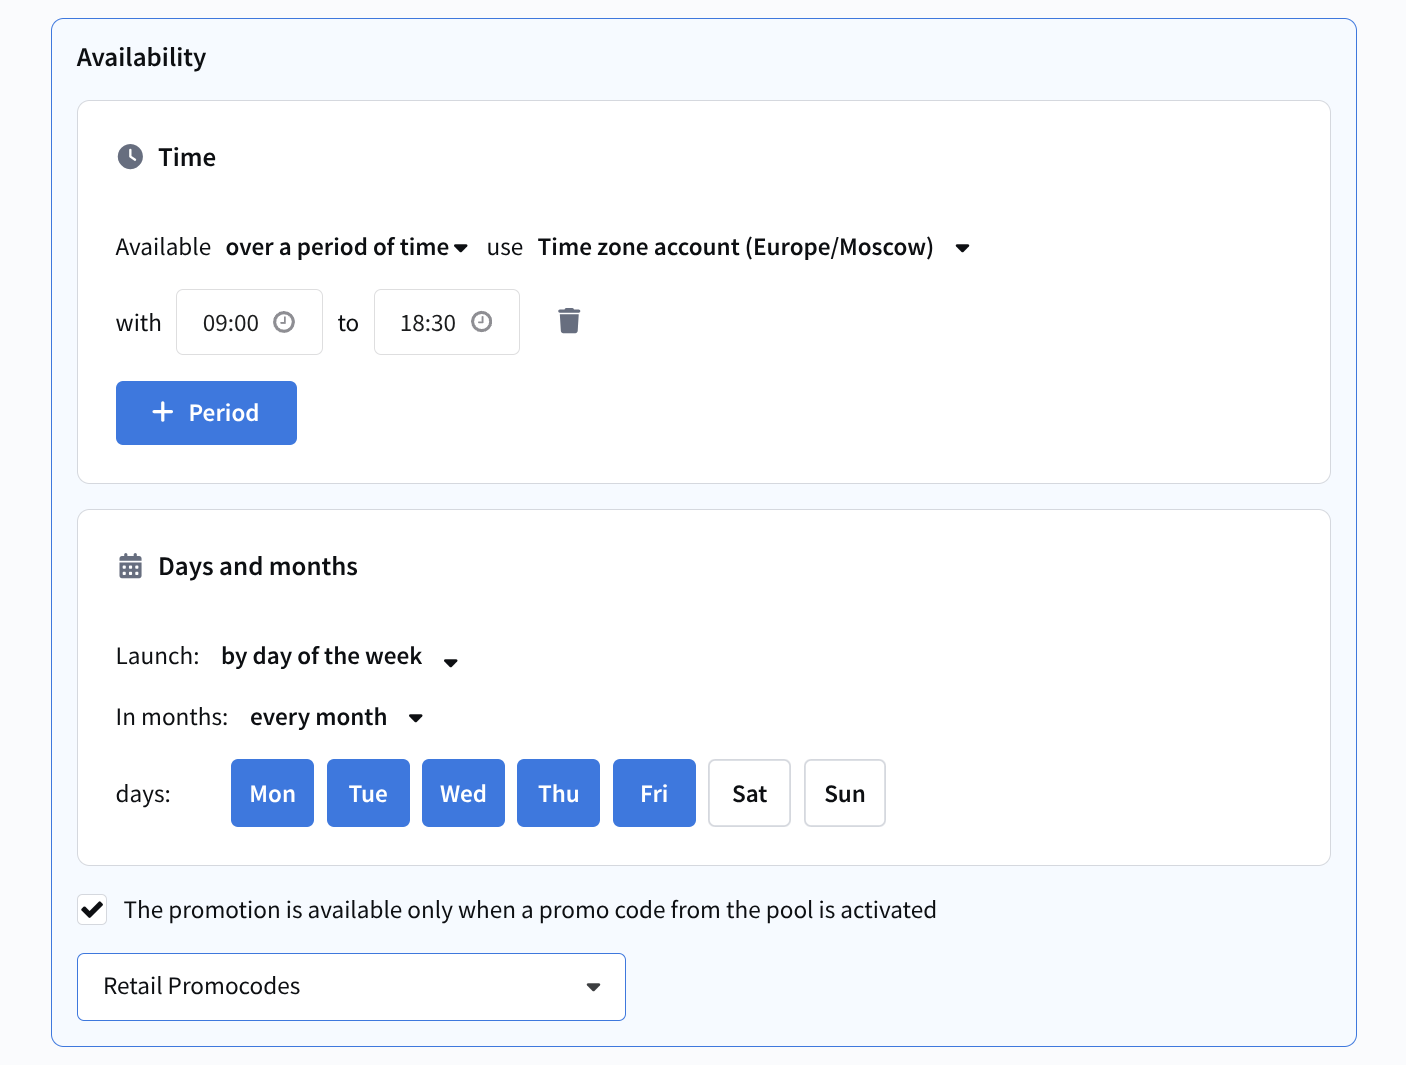
Task: Click the trash icon to delete time period
Action: [x=569, y=321]
